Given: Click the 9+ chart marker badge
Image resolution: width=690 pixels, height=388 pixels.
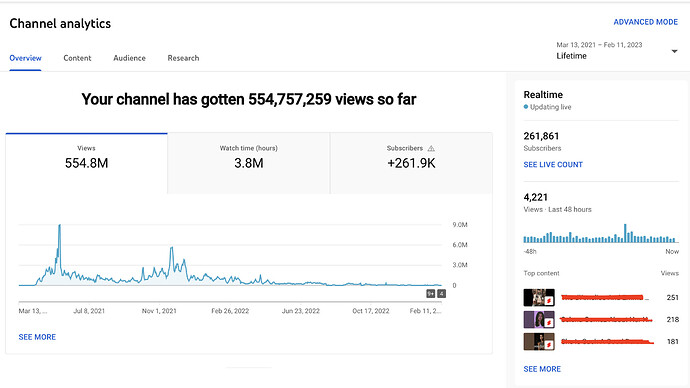Looking at the screenshot, I should click(431, 293).
